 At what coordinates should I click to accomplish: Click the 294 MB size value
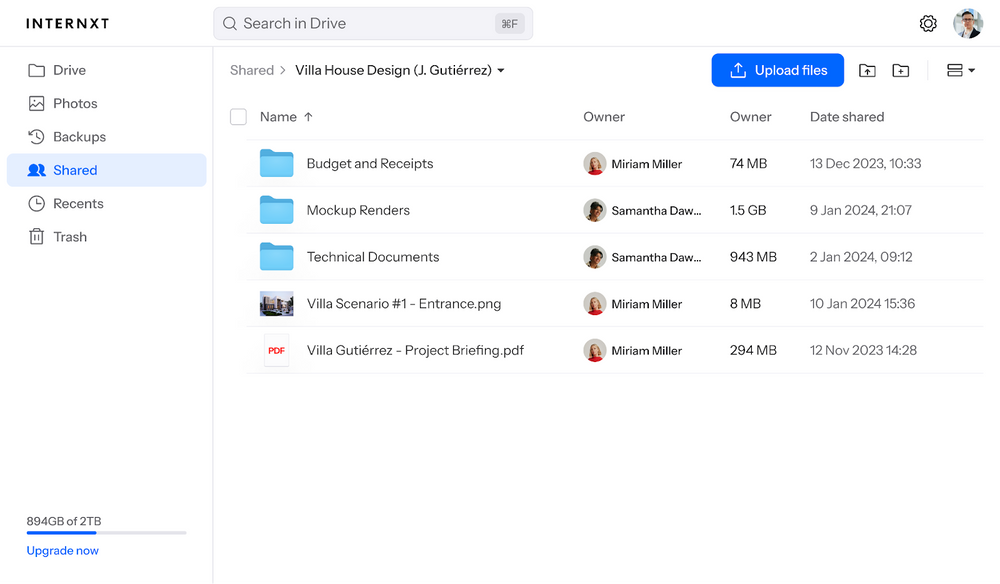tap(753, 350)
